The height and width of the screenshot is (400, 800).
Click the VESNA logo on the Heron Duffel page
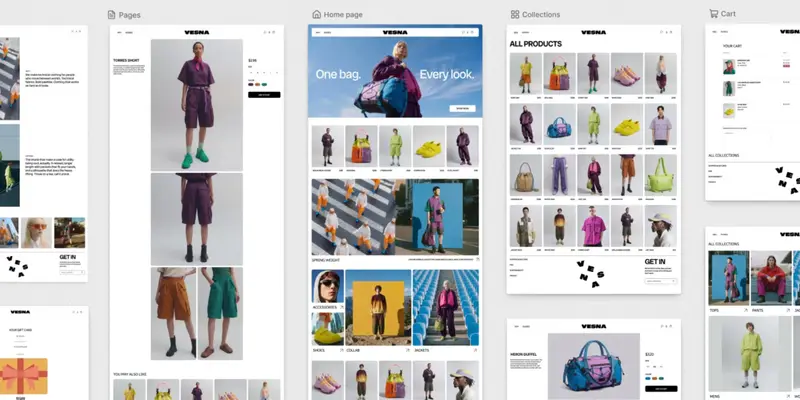594,326
